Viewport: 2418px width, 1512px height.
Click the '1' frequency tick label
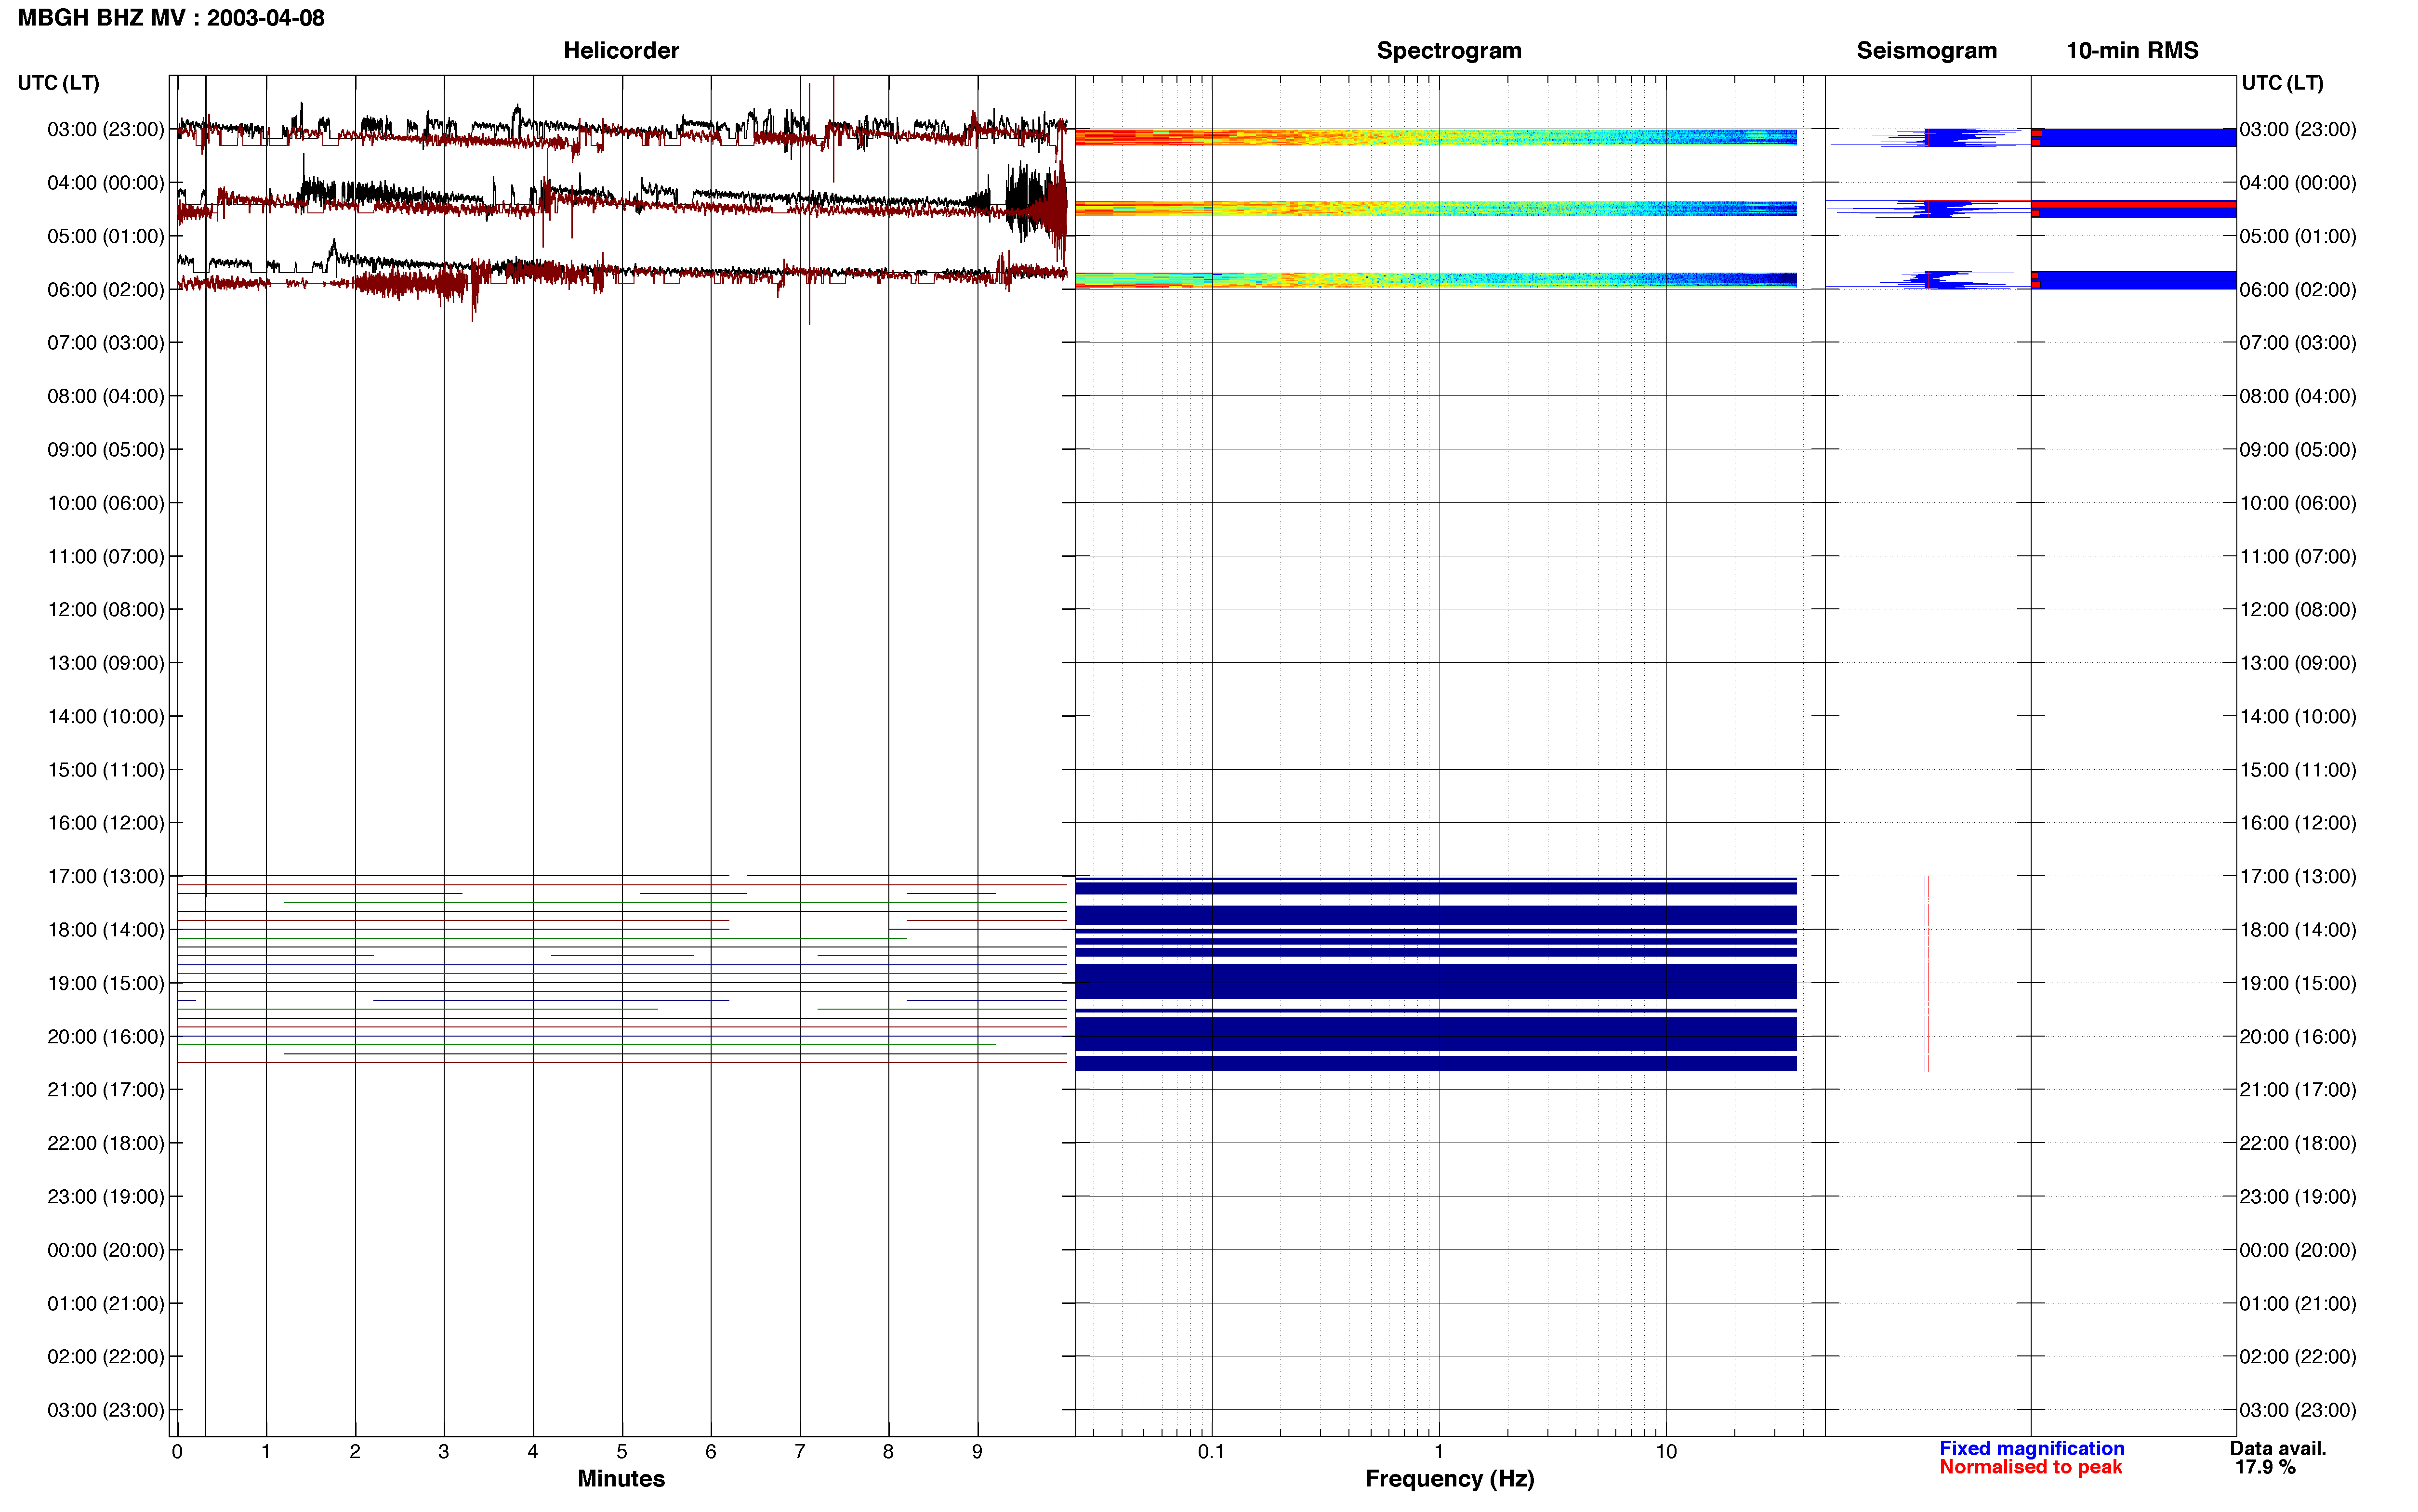tap(1439, 1452)
